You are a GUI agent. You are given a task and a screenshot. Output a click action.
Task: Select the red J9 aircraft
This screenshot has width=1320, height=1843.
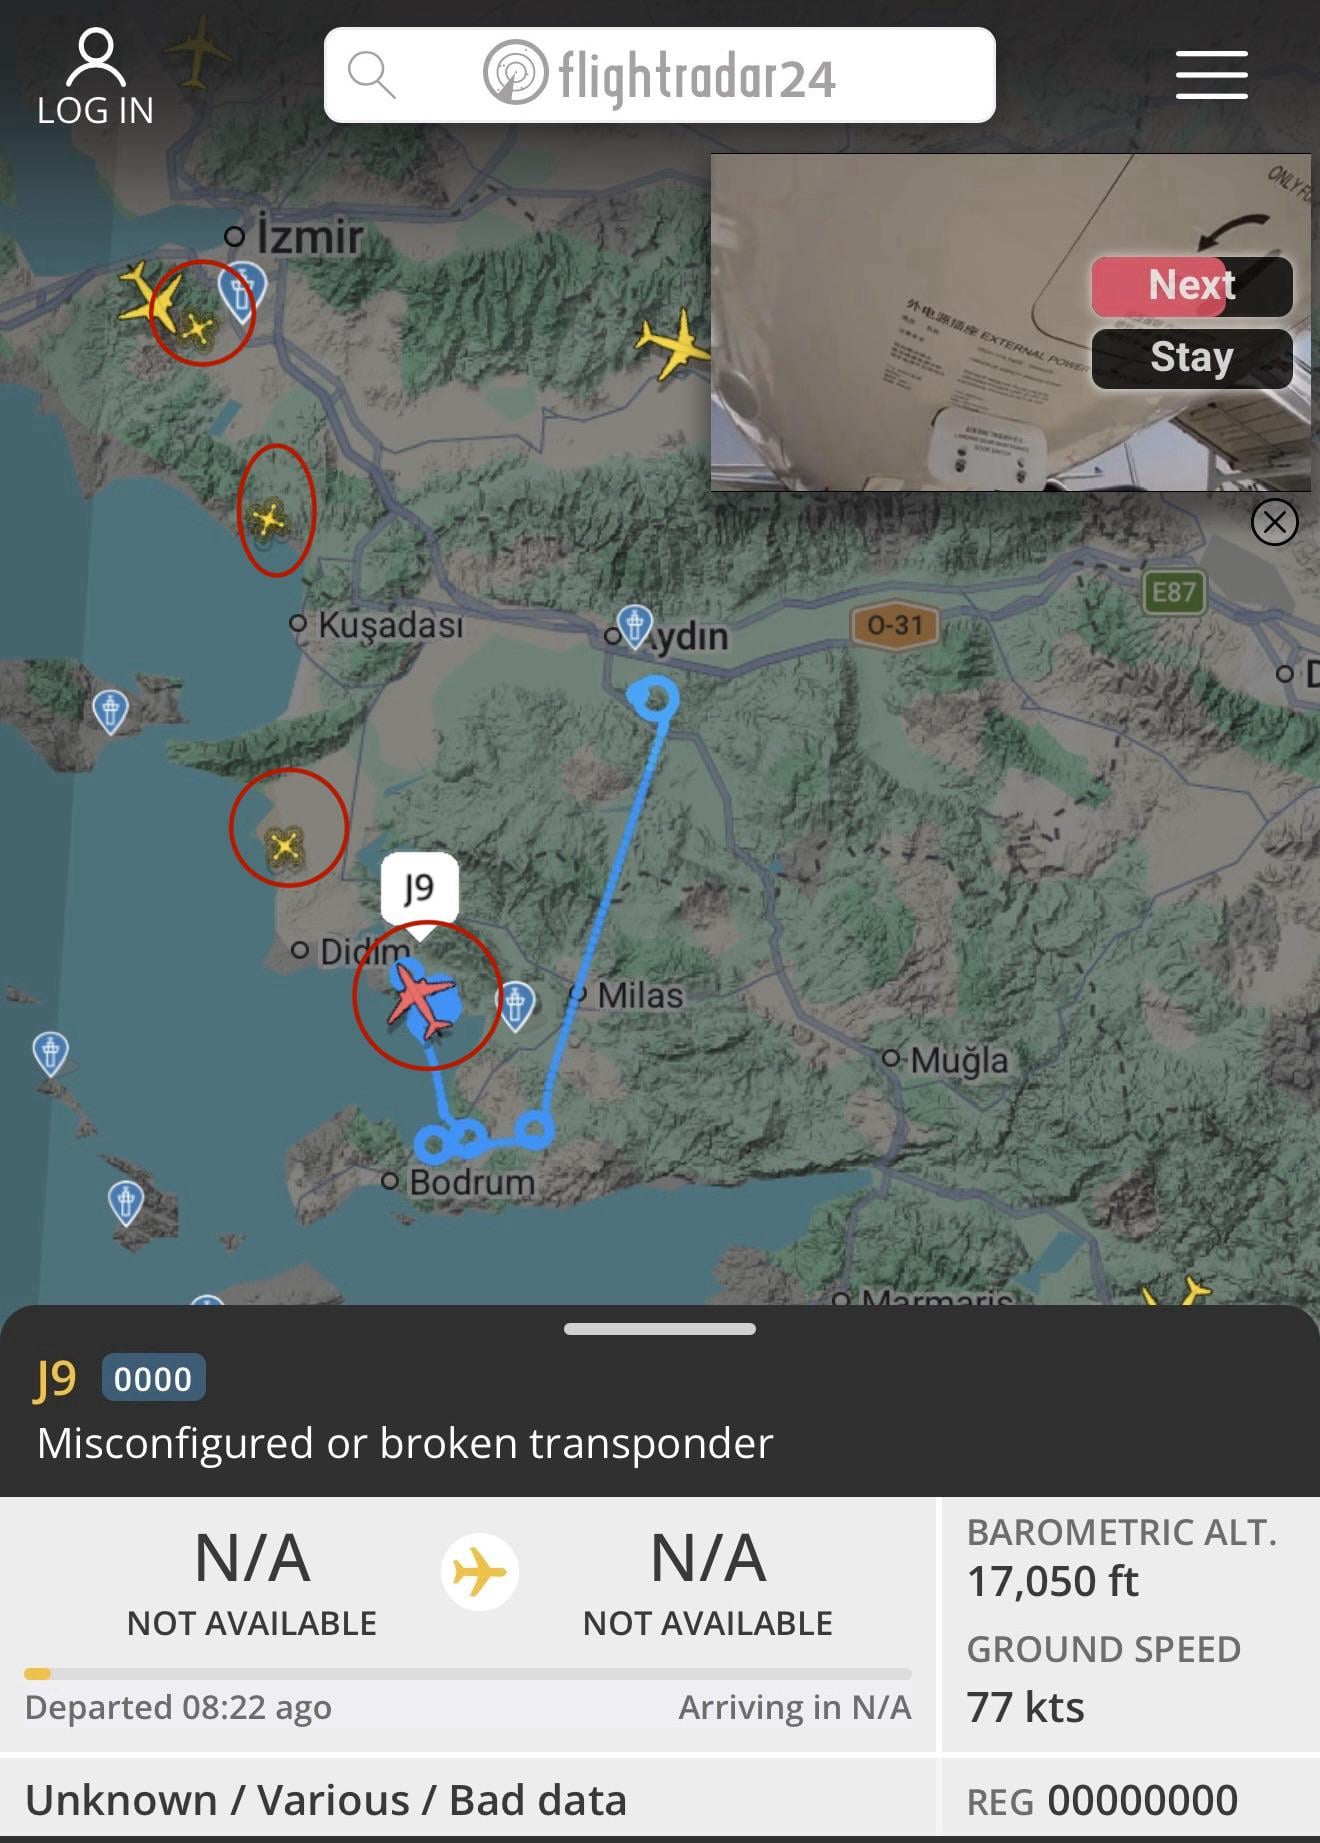pos(423,998)
